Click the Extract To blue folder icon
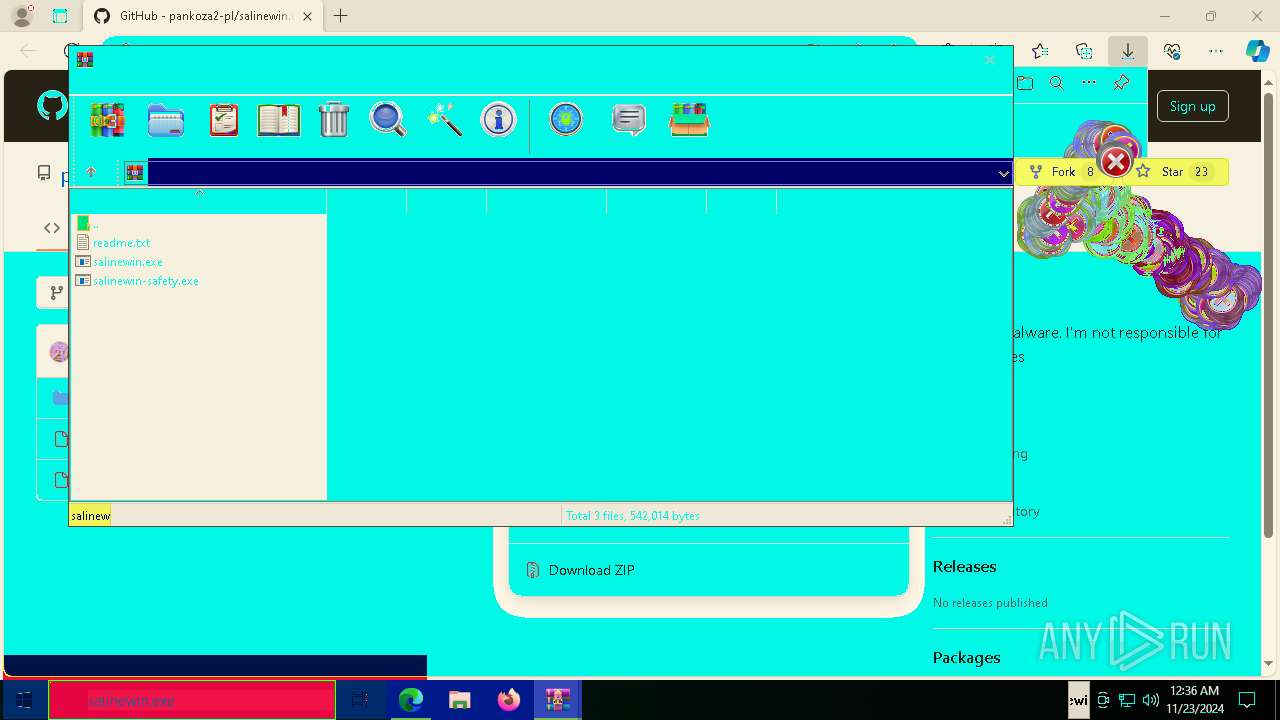 pos(166,120)
